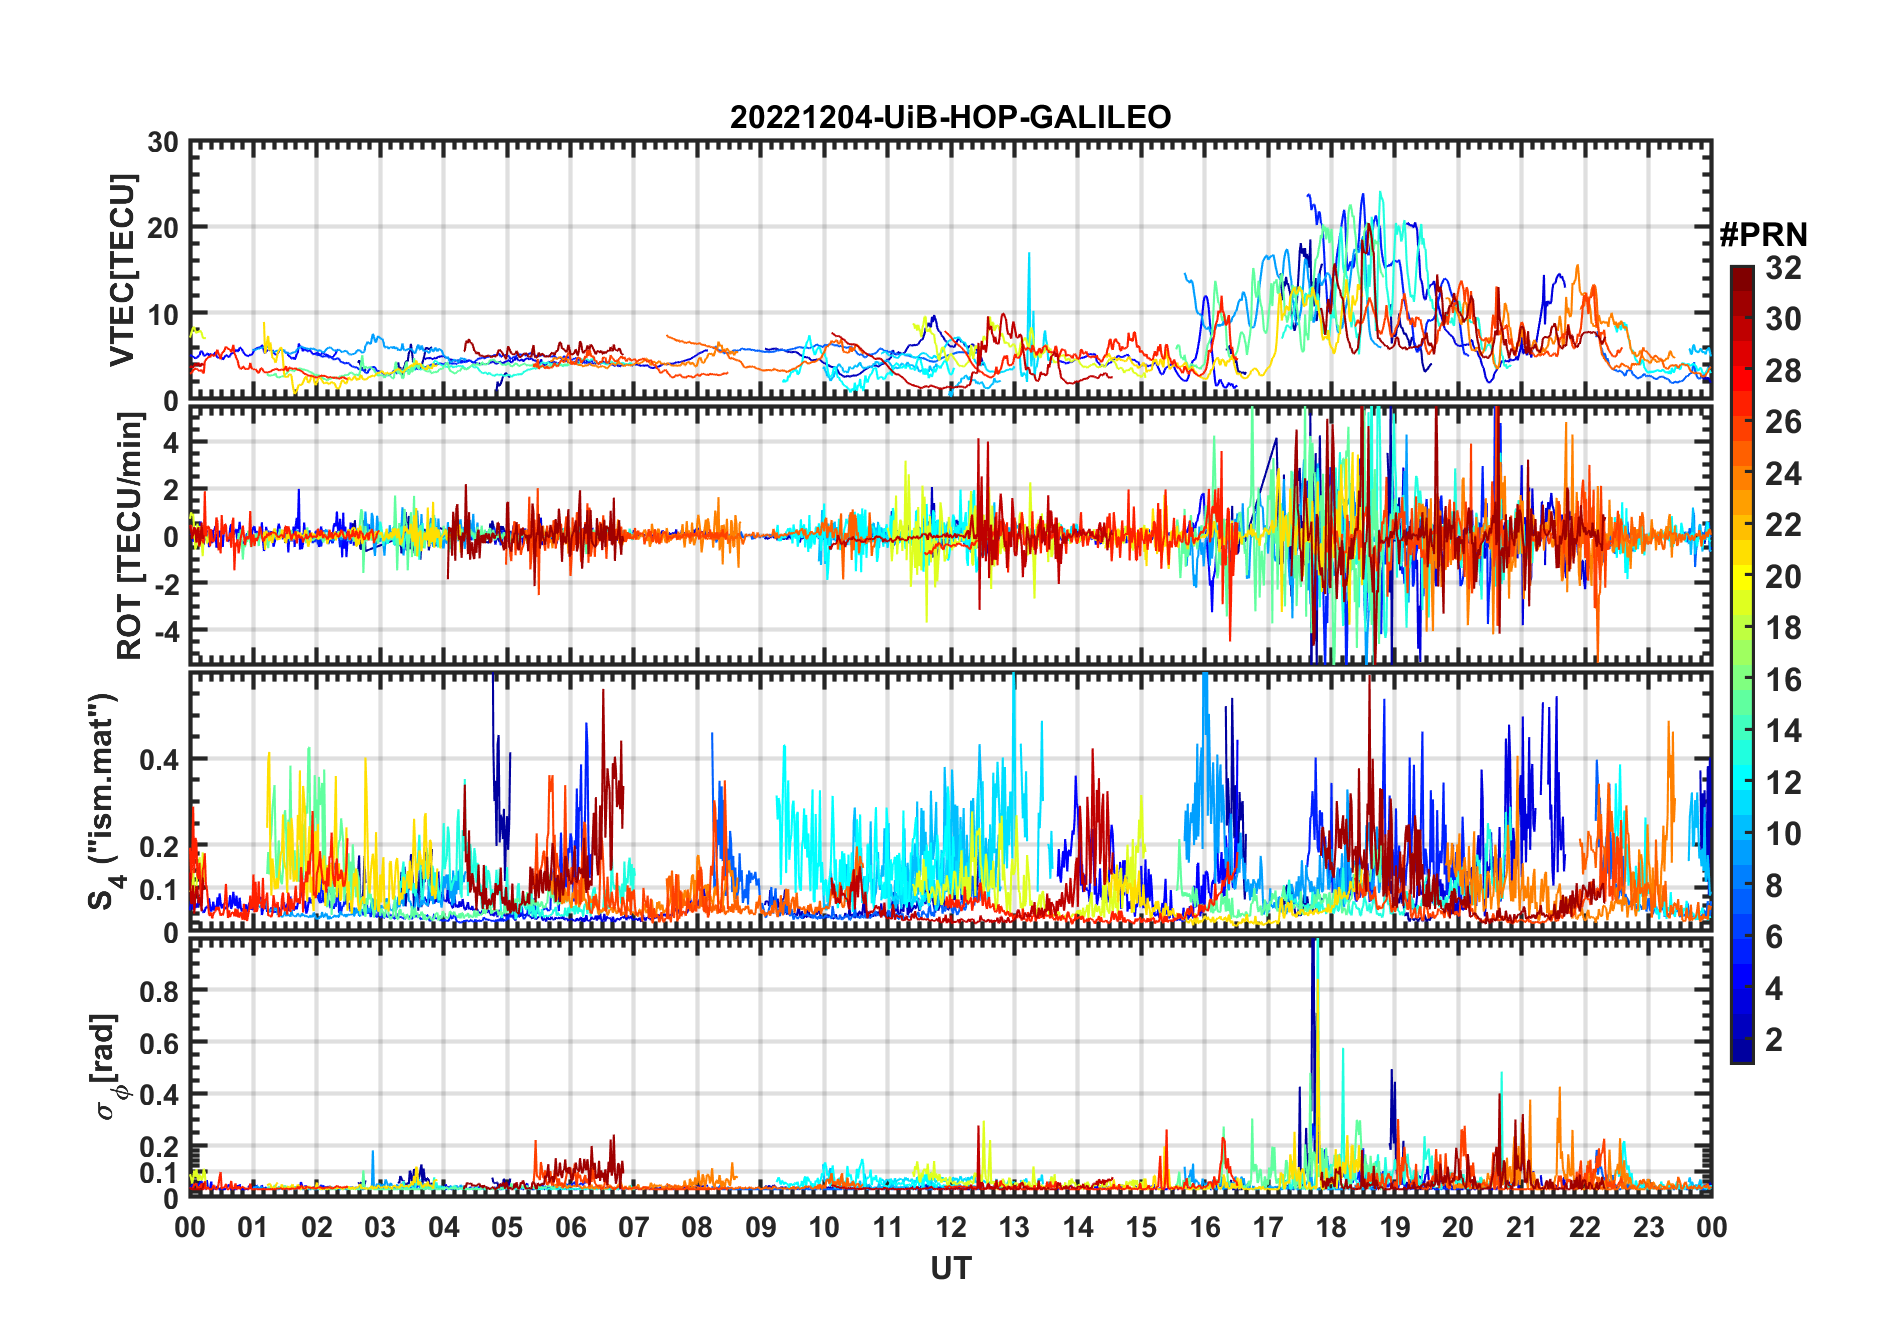This screenshot has height=1330, width=1902.
Task: Click PRN colorbar tick label 20
Action: (1783, 577)
